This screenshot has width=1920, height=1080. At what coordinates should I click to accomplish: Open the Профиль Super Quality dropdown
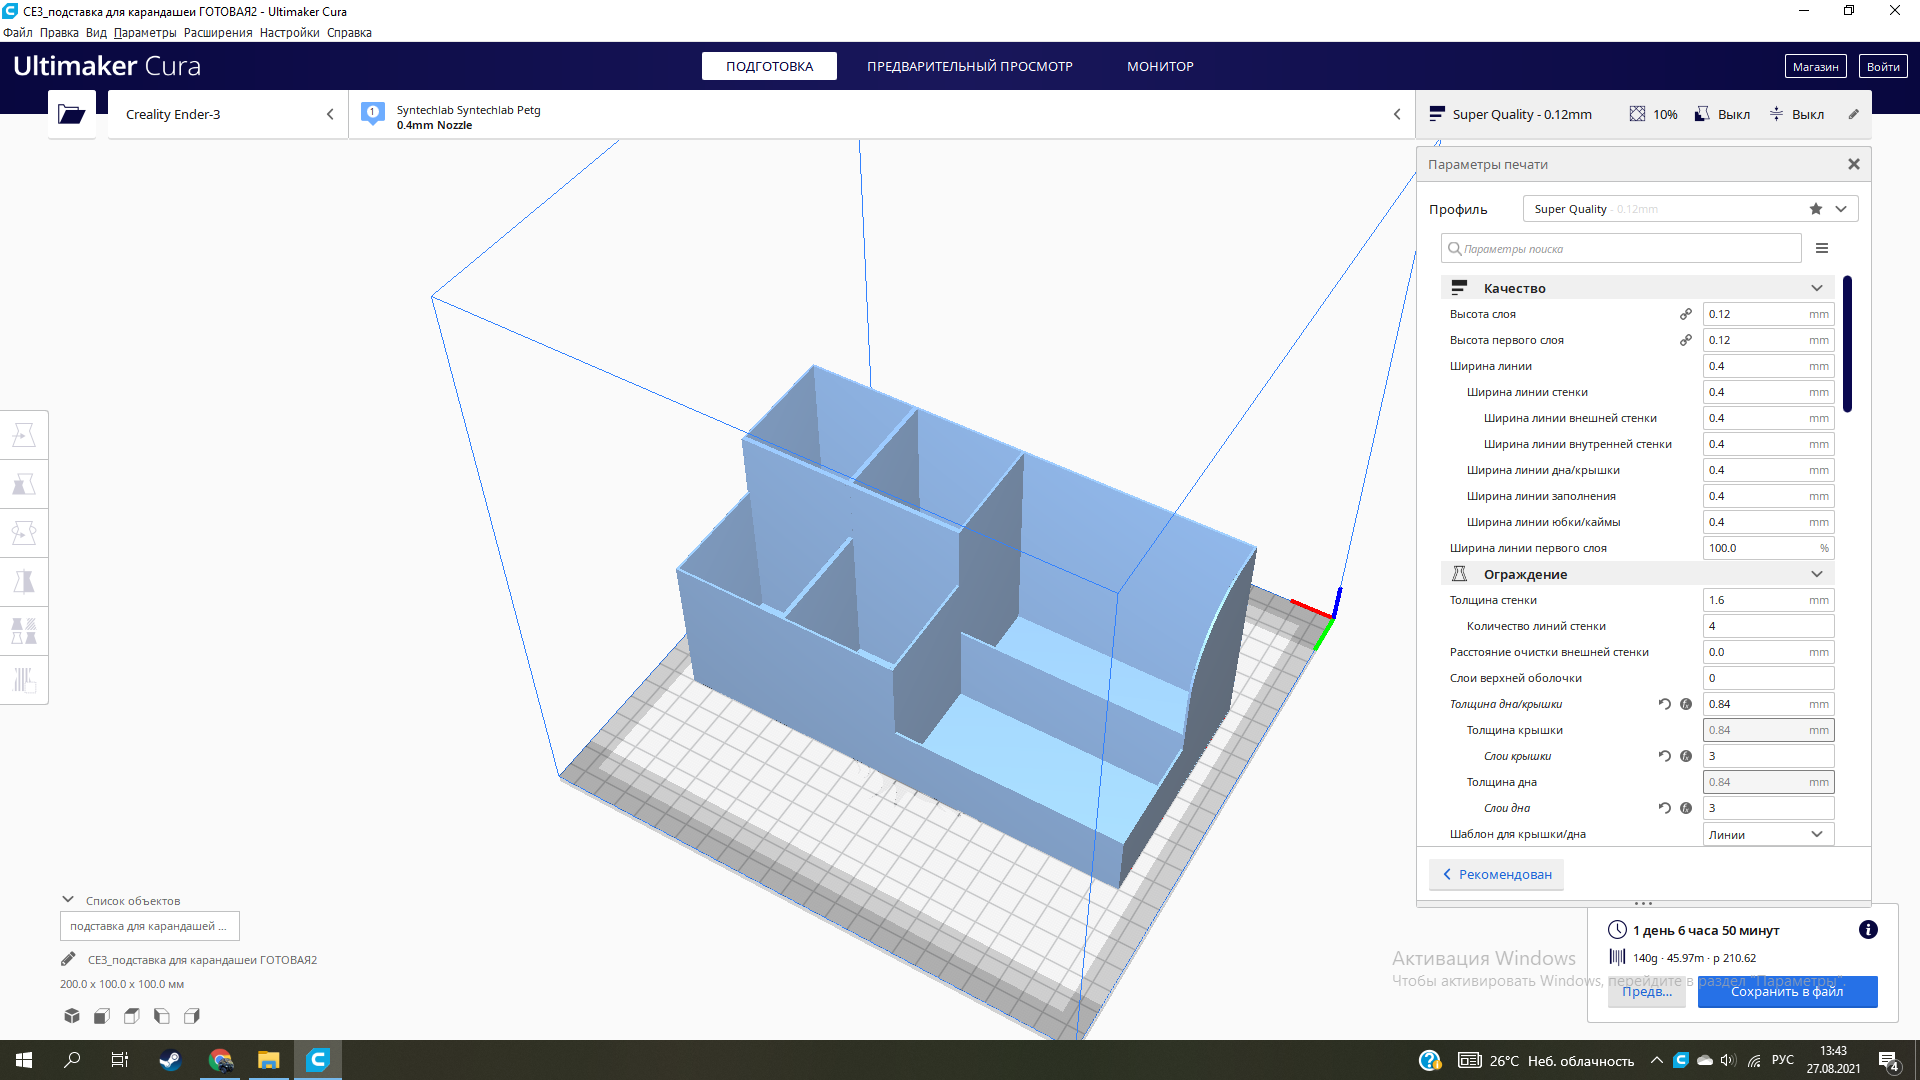coord(1840,209)
